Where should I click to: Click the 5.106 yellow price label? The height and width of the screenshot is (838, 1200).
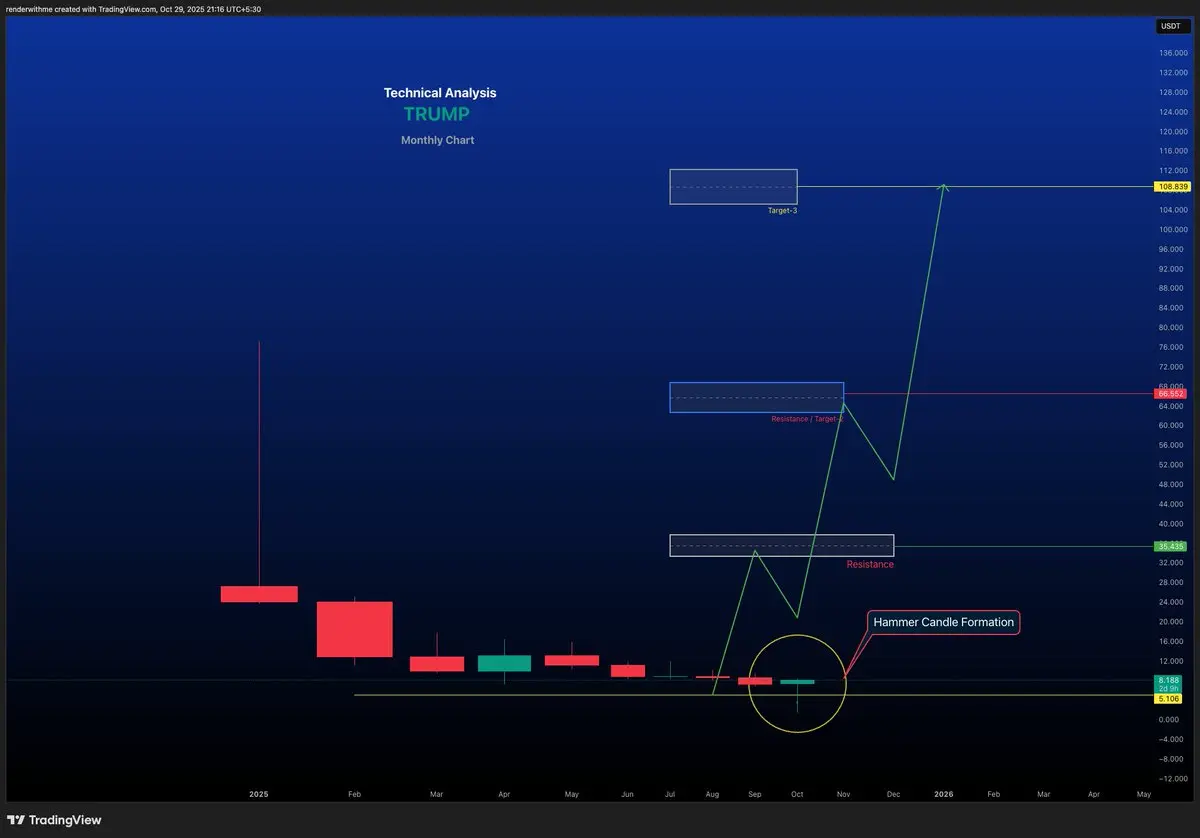(1168, 698)
